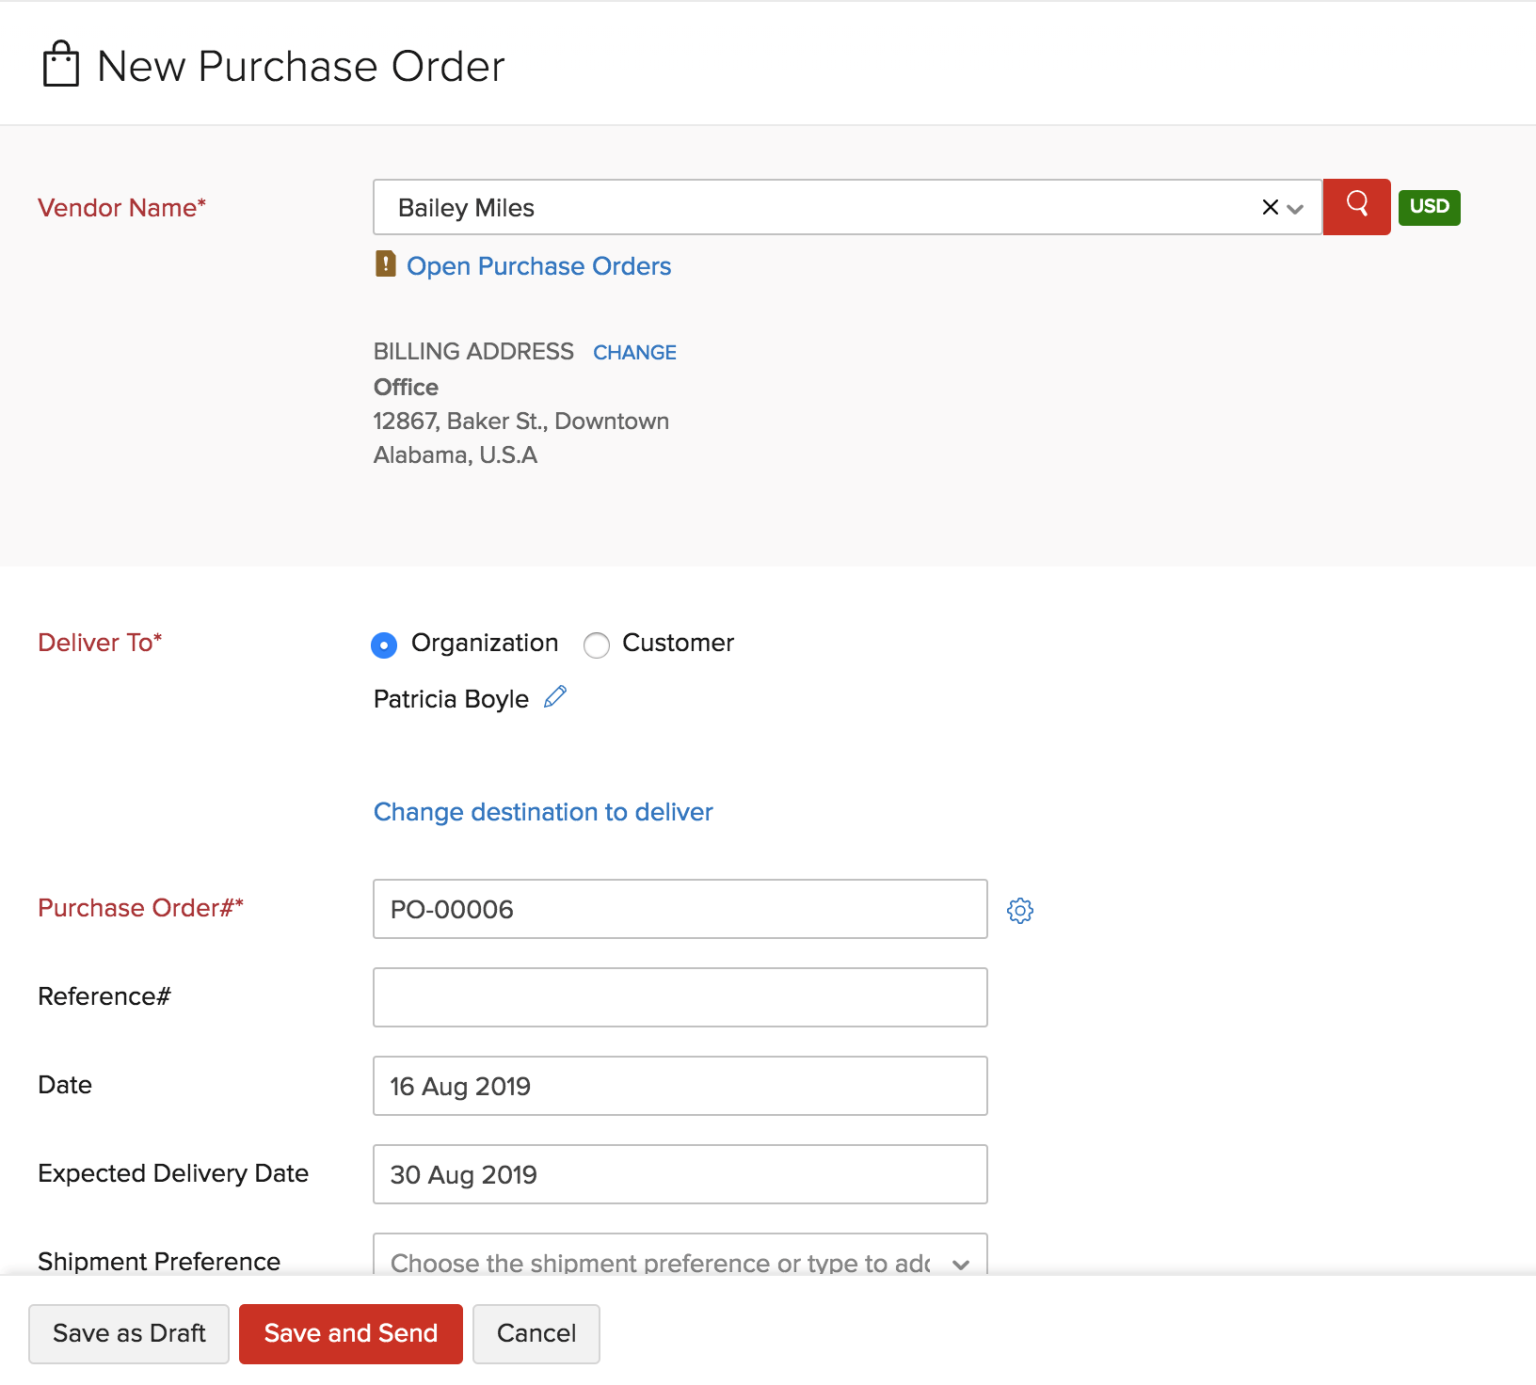Select Customer as delivery destination
Viewport: 1536px width, 1385px height.
click(597, 645)
